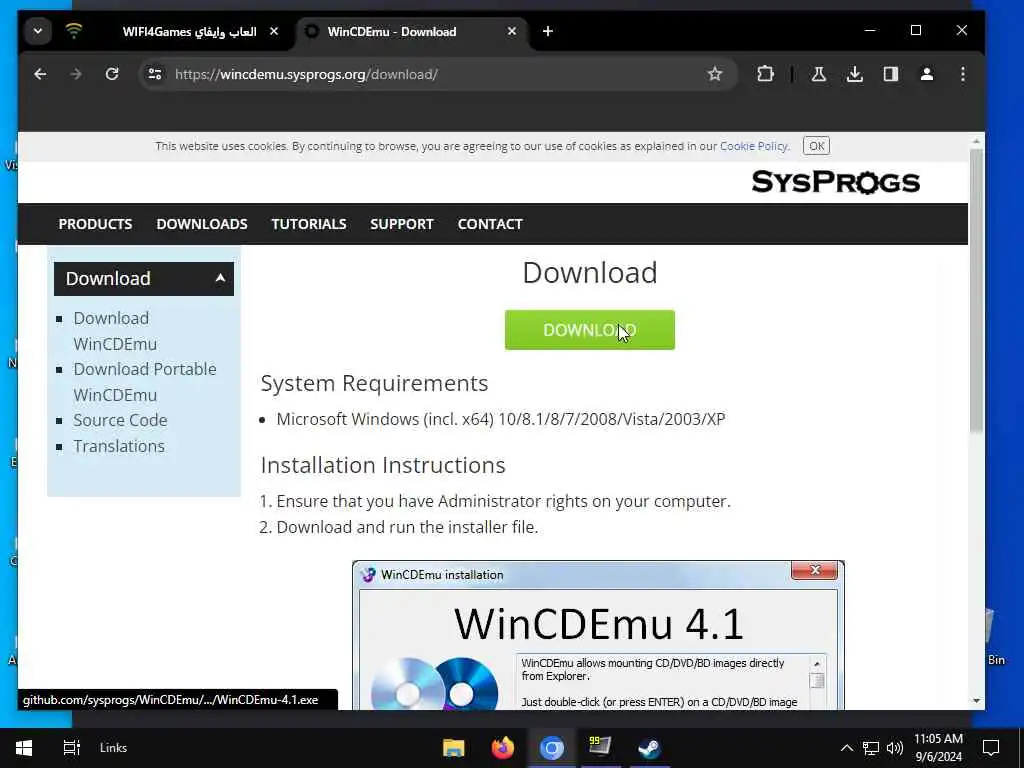Accept cookies with OK button
Screen dimensions: 1024x768
click(x=816, y=146)
